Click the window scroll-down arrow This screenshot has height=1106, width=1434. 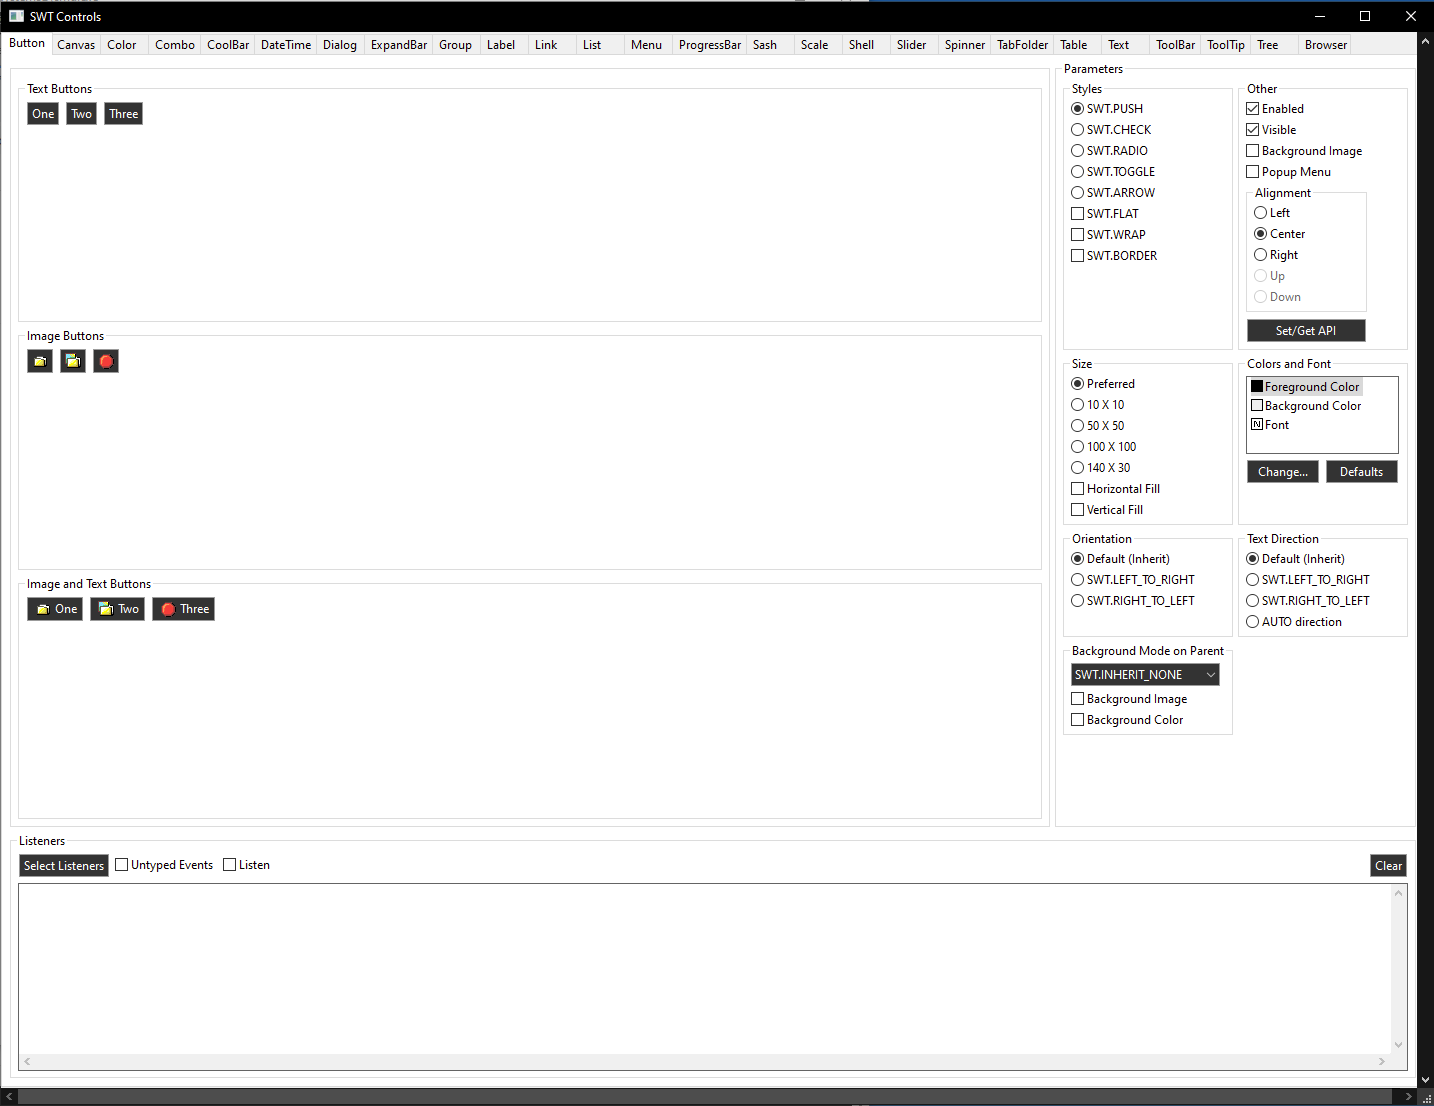click(x=1426, y=1080)
